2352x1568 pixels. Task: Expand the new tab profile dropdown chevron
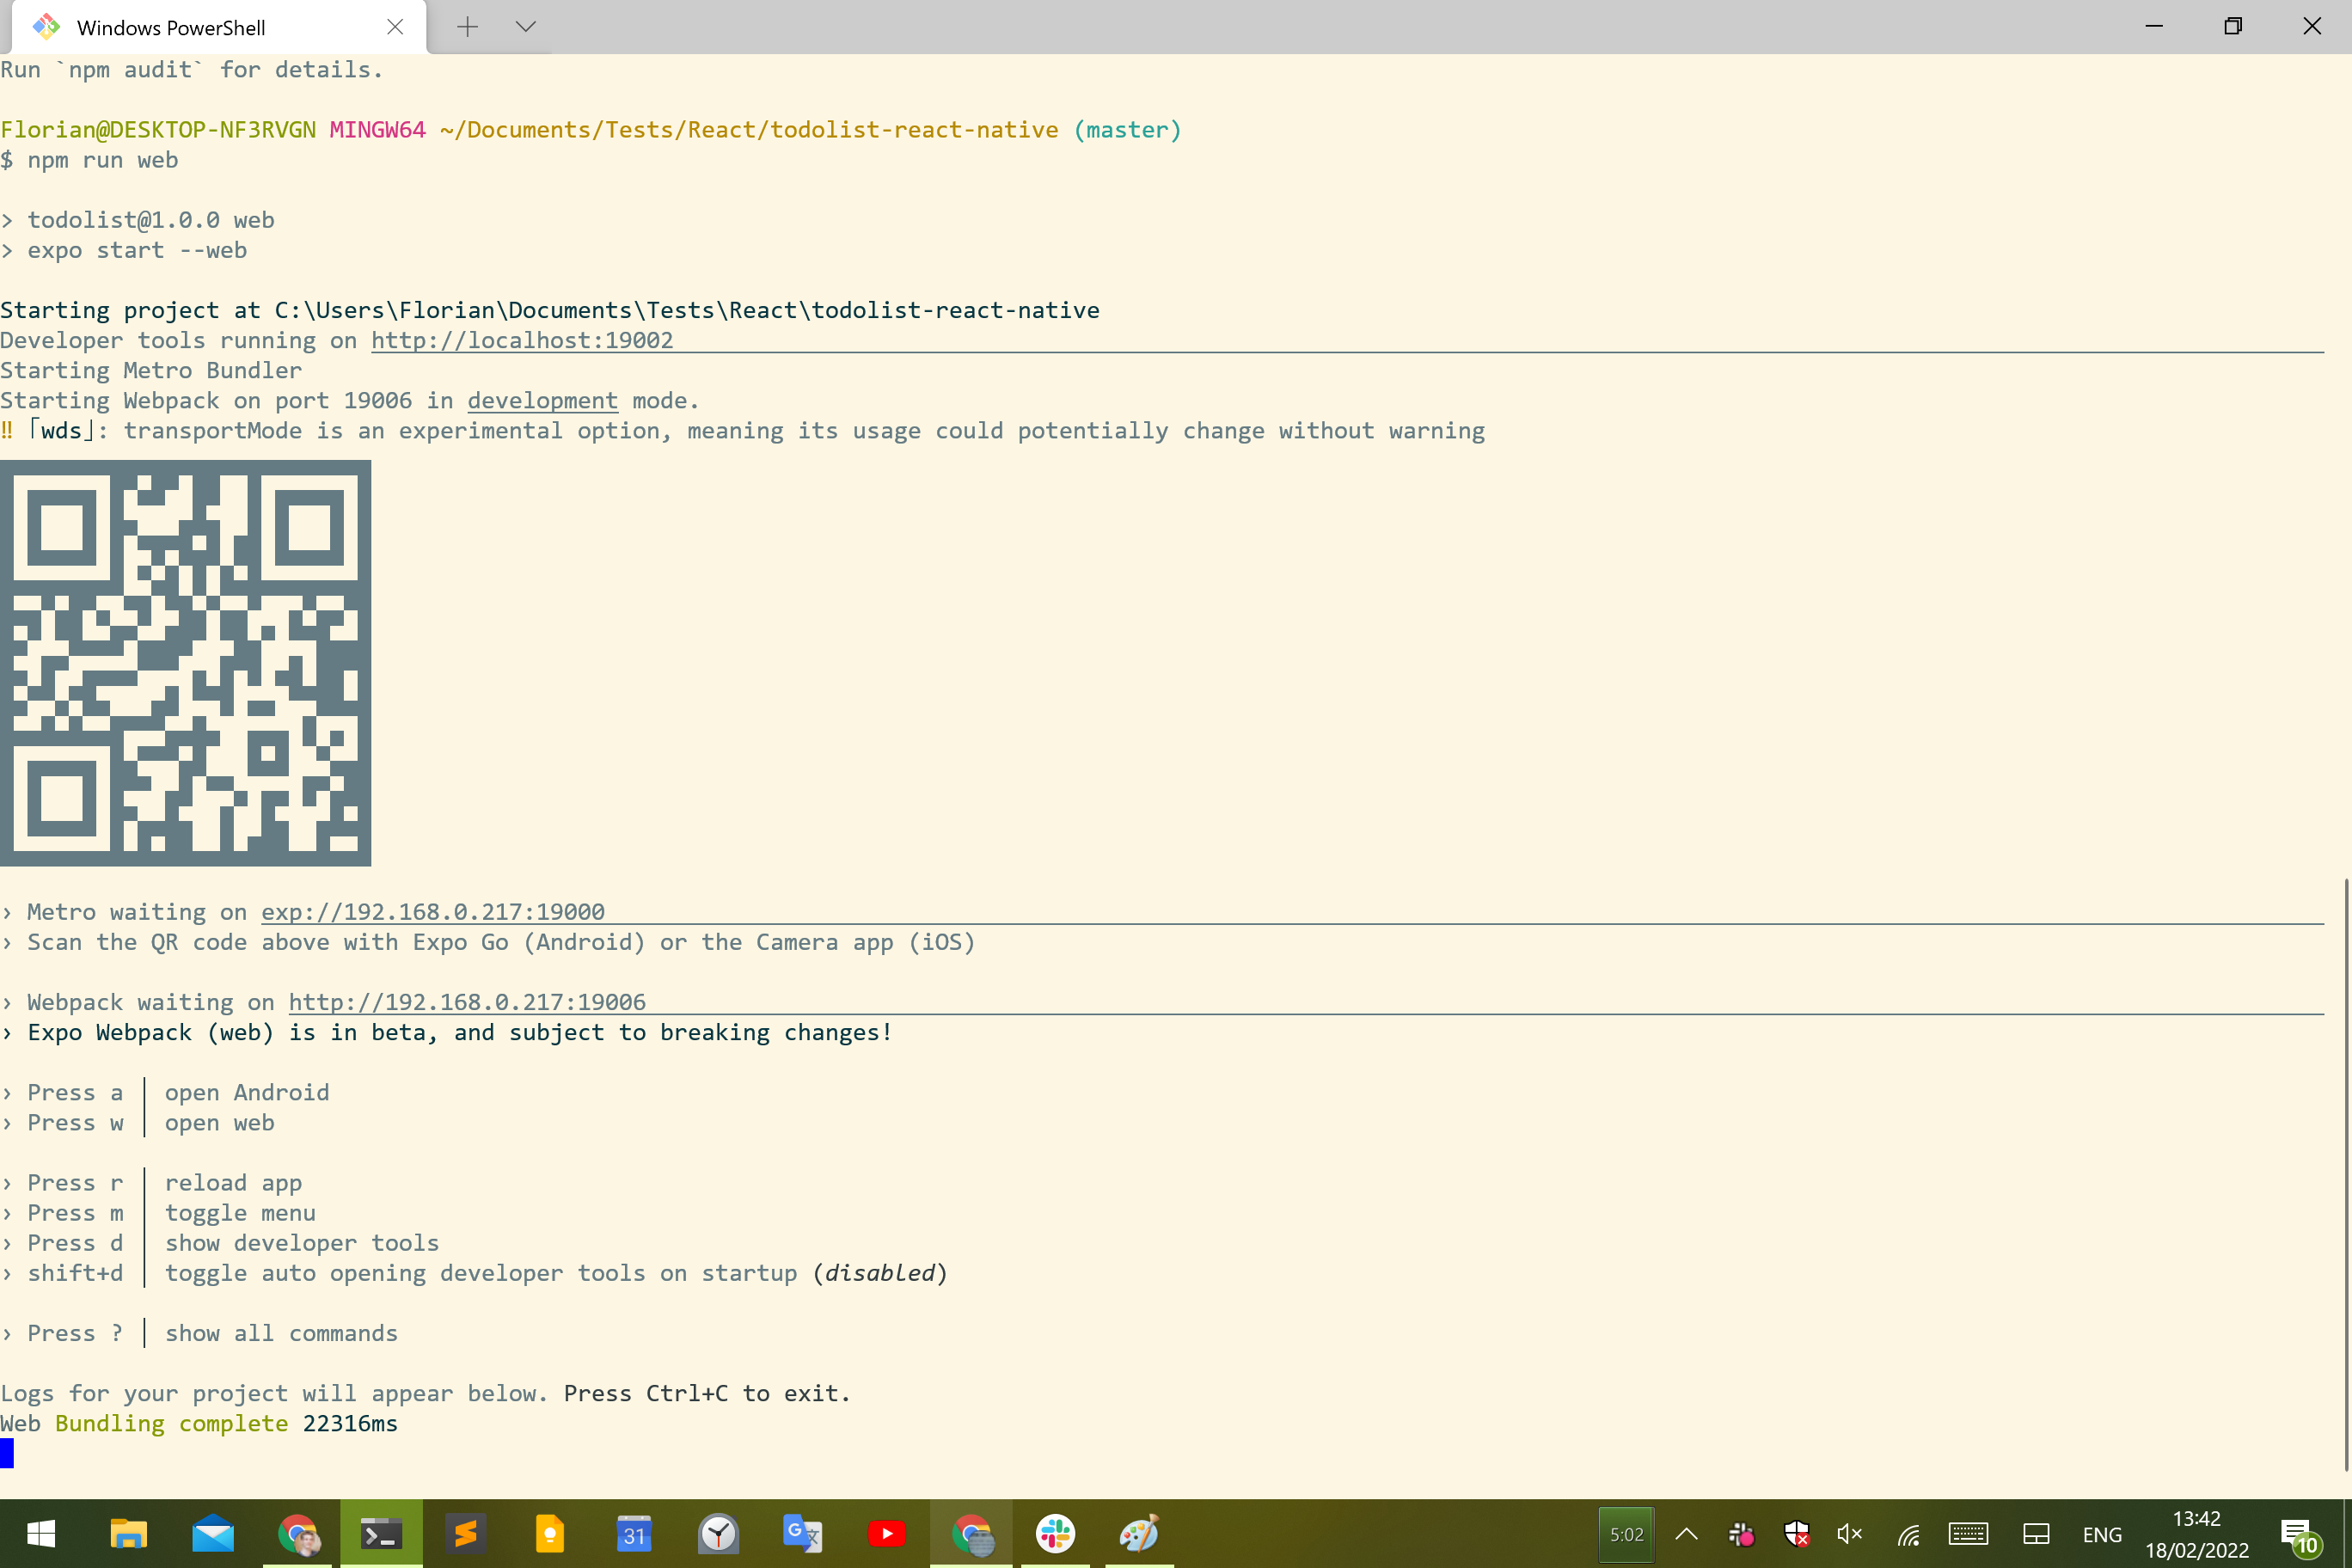tap(525, 27)
